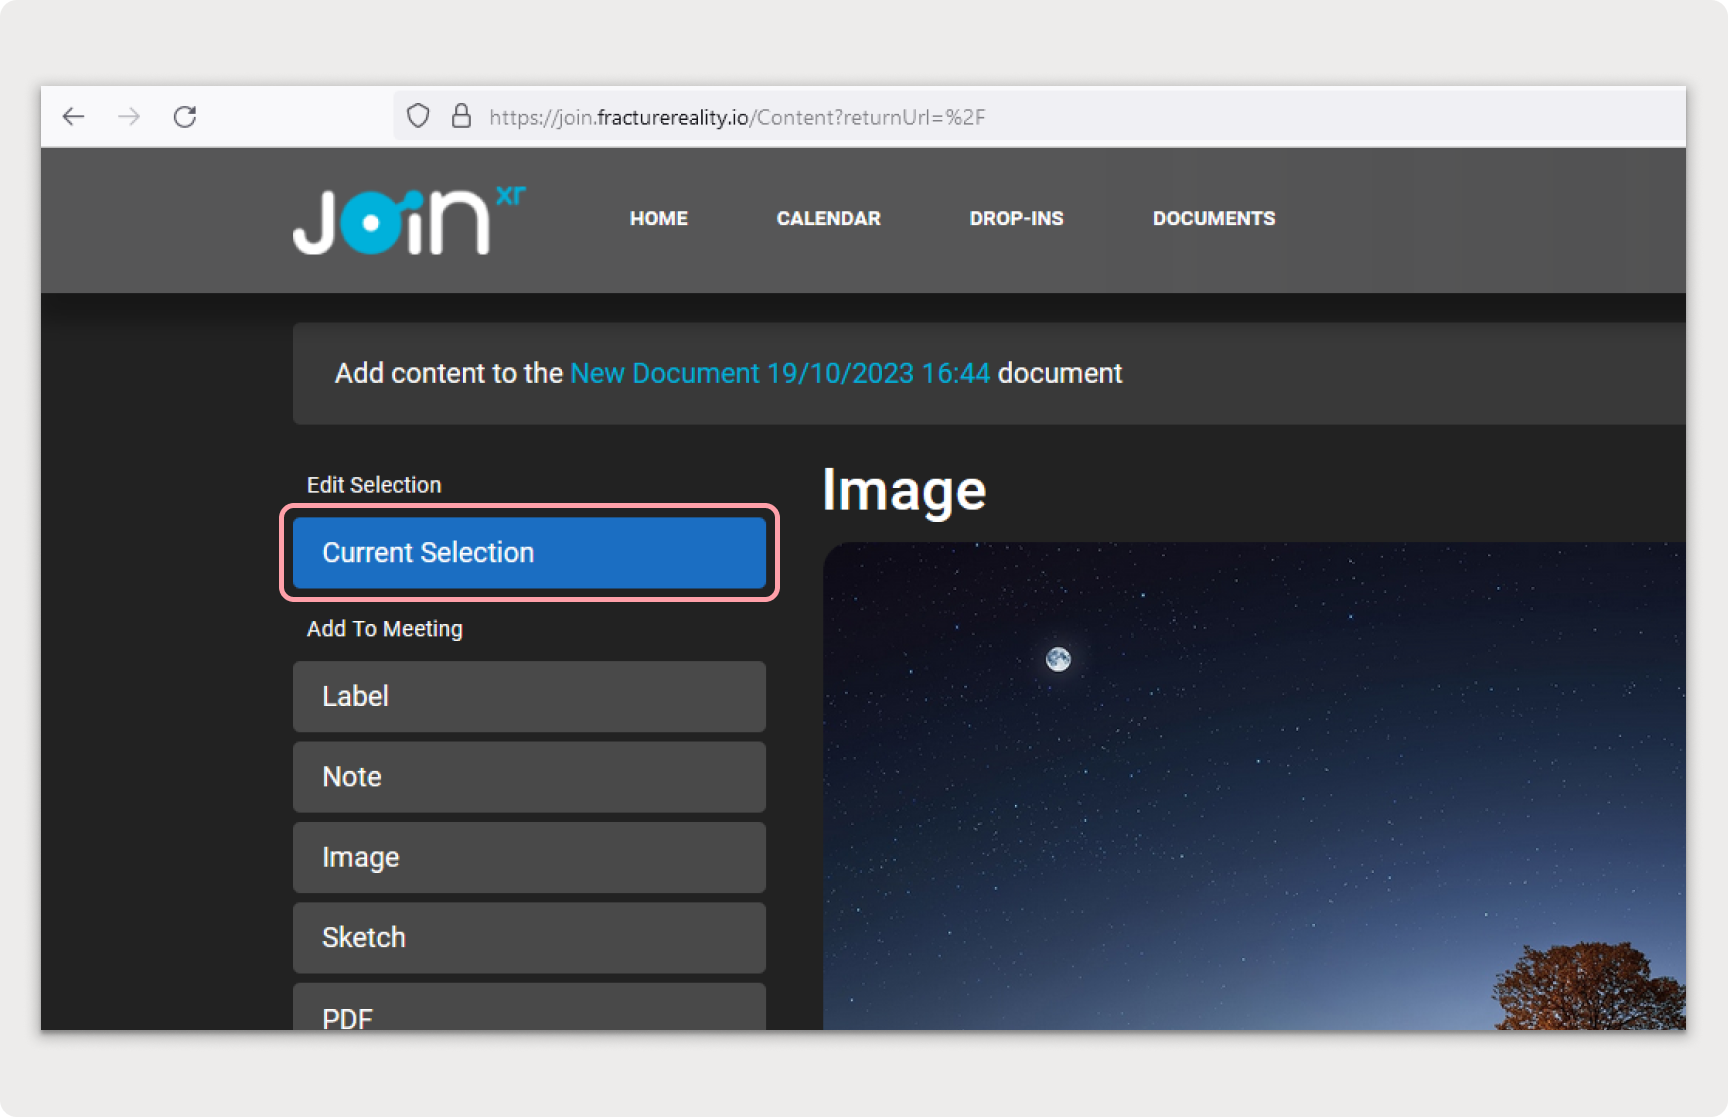The height and width of the screenshot is (1117, 1728).
Task: Click the Edit Selection label
Action: pos(374,485)
